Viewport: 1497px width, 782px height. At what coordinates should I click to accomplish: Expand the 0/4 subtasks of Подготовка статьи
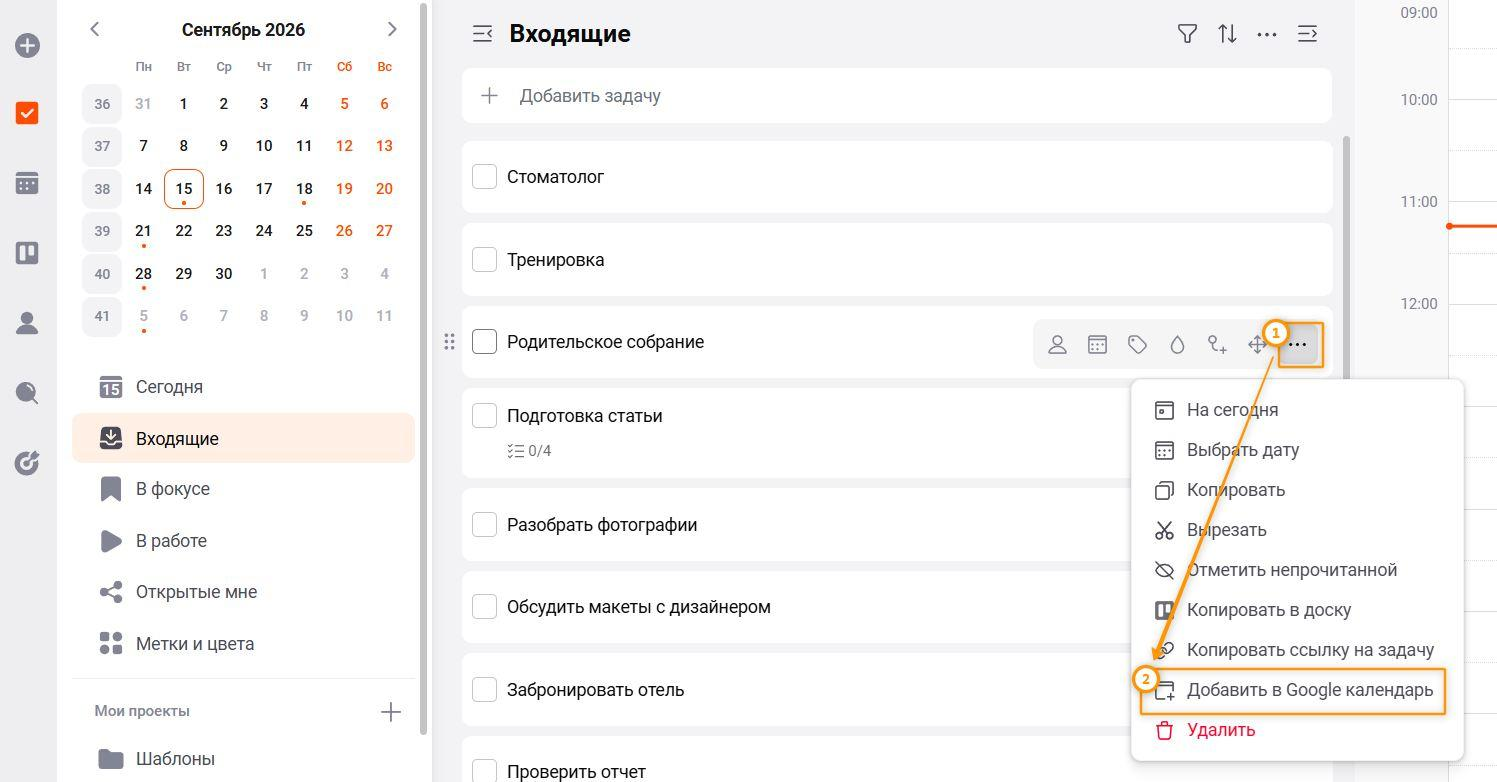(x=529, y=451)
